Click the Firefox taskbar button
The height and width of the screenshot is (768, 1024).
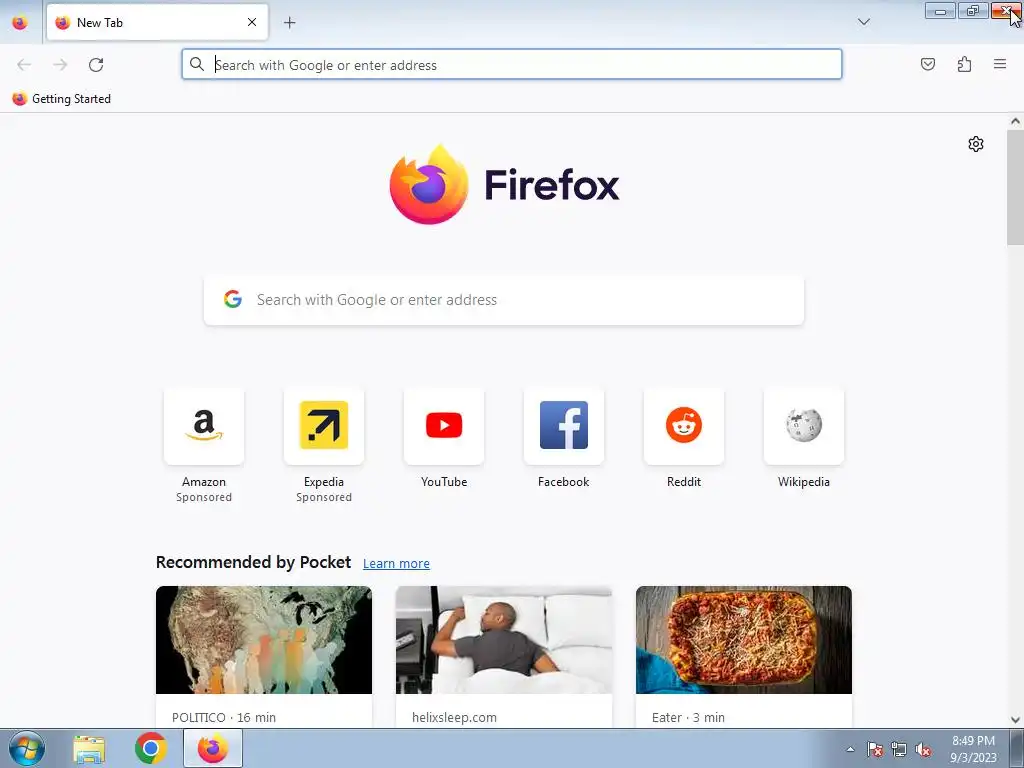213,748
